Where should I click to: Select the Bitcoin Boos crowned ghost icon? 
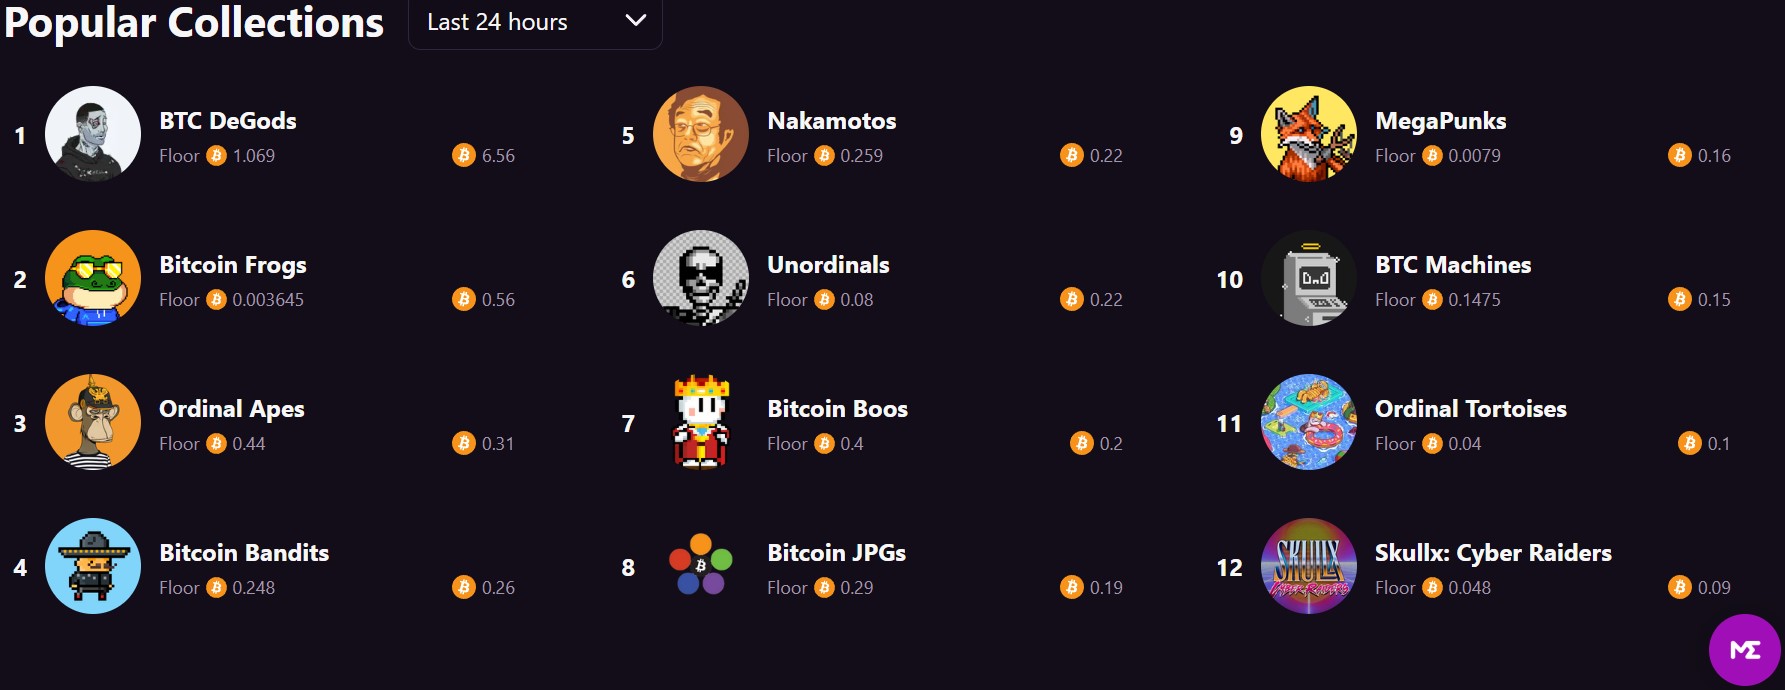tap(701, 422)
